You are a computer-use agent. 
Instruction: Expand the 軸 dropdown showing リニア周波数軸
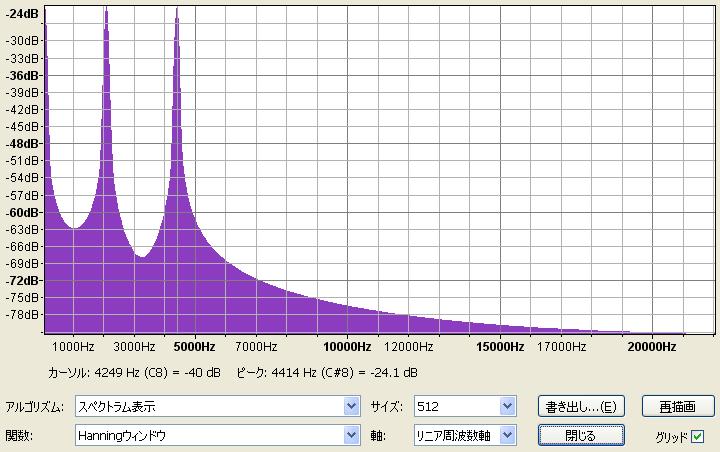(x=507, y=435)
